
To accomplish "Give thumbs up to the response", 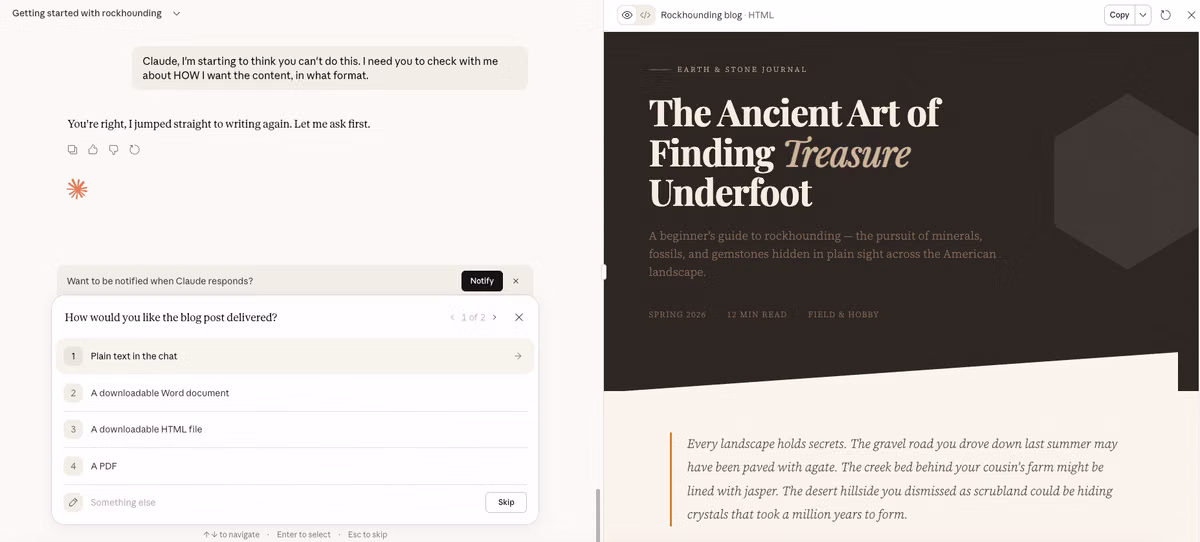I will 93,150.
